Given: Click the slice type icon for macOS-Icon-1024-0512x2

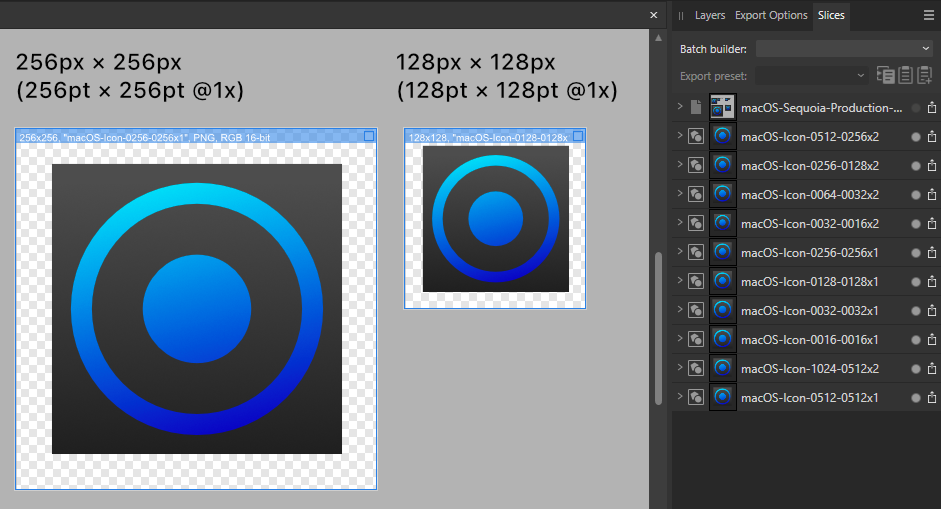Looking at the screenshot, I should pyautogui.click(x=696, y=368).
